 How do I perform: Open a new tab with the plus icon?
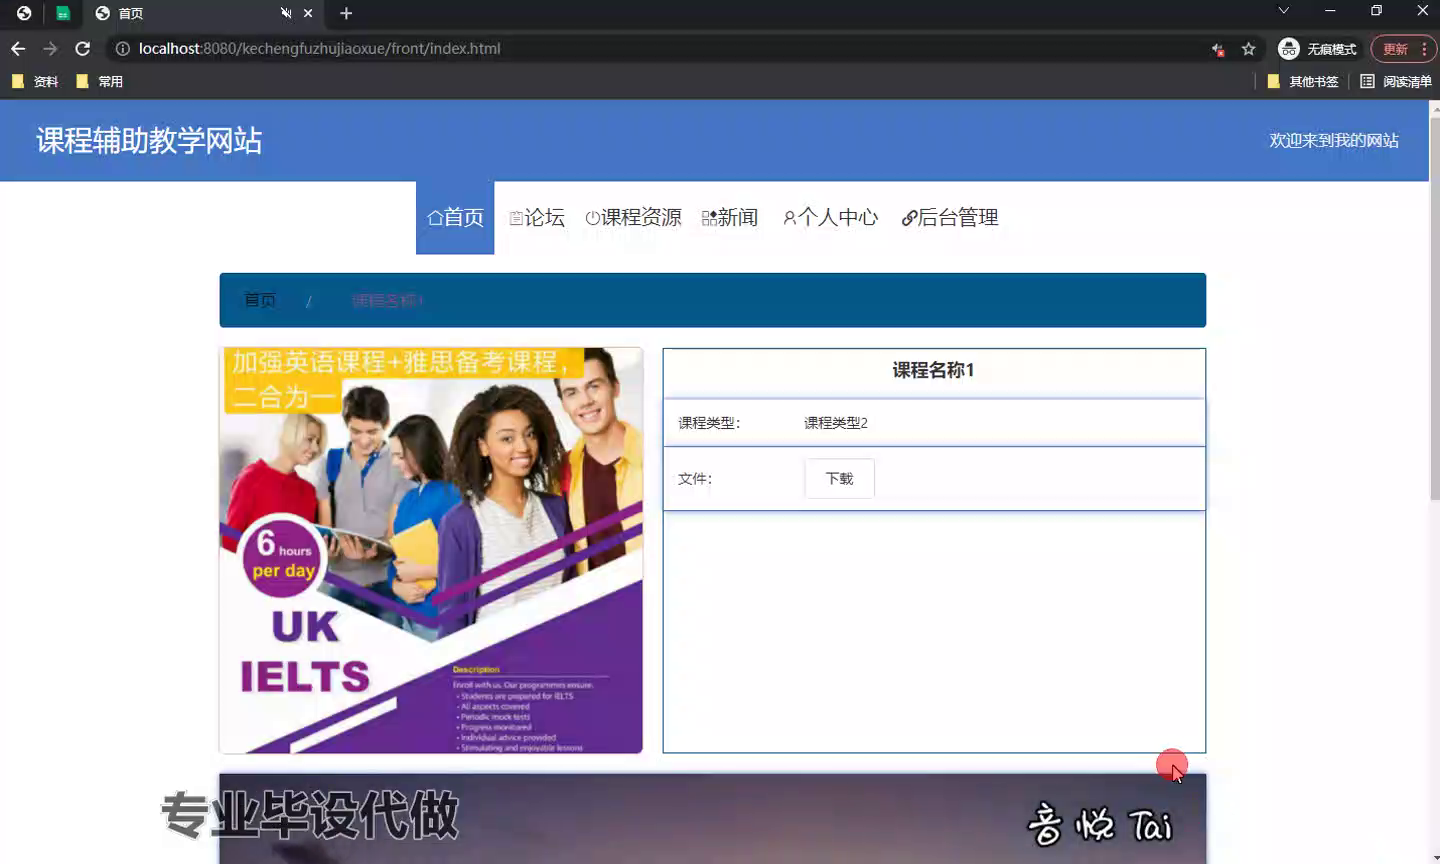(x=346, y=13)
